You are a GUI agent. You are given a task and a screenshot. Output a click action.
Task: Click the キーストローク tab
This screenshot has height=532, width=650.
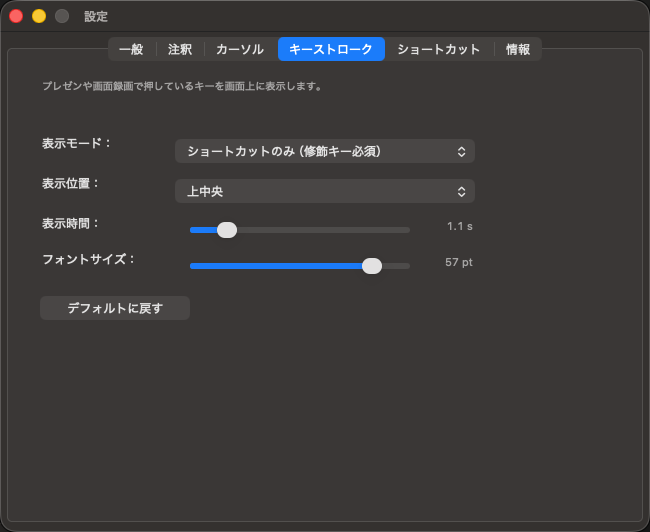point(331,49)
